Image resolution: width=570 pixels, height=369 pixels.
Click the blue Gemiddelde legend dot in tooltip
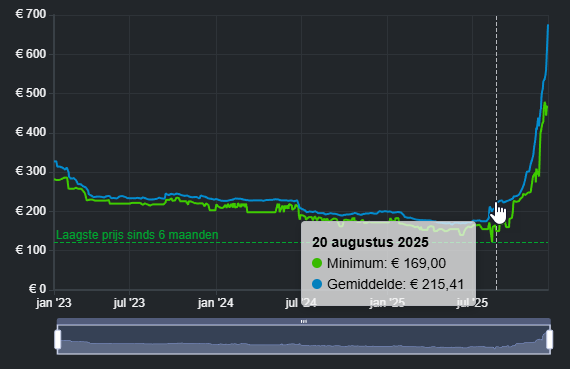[317, 284]
